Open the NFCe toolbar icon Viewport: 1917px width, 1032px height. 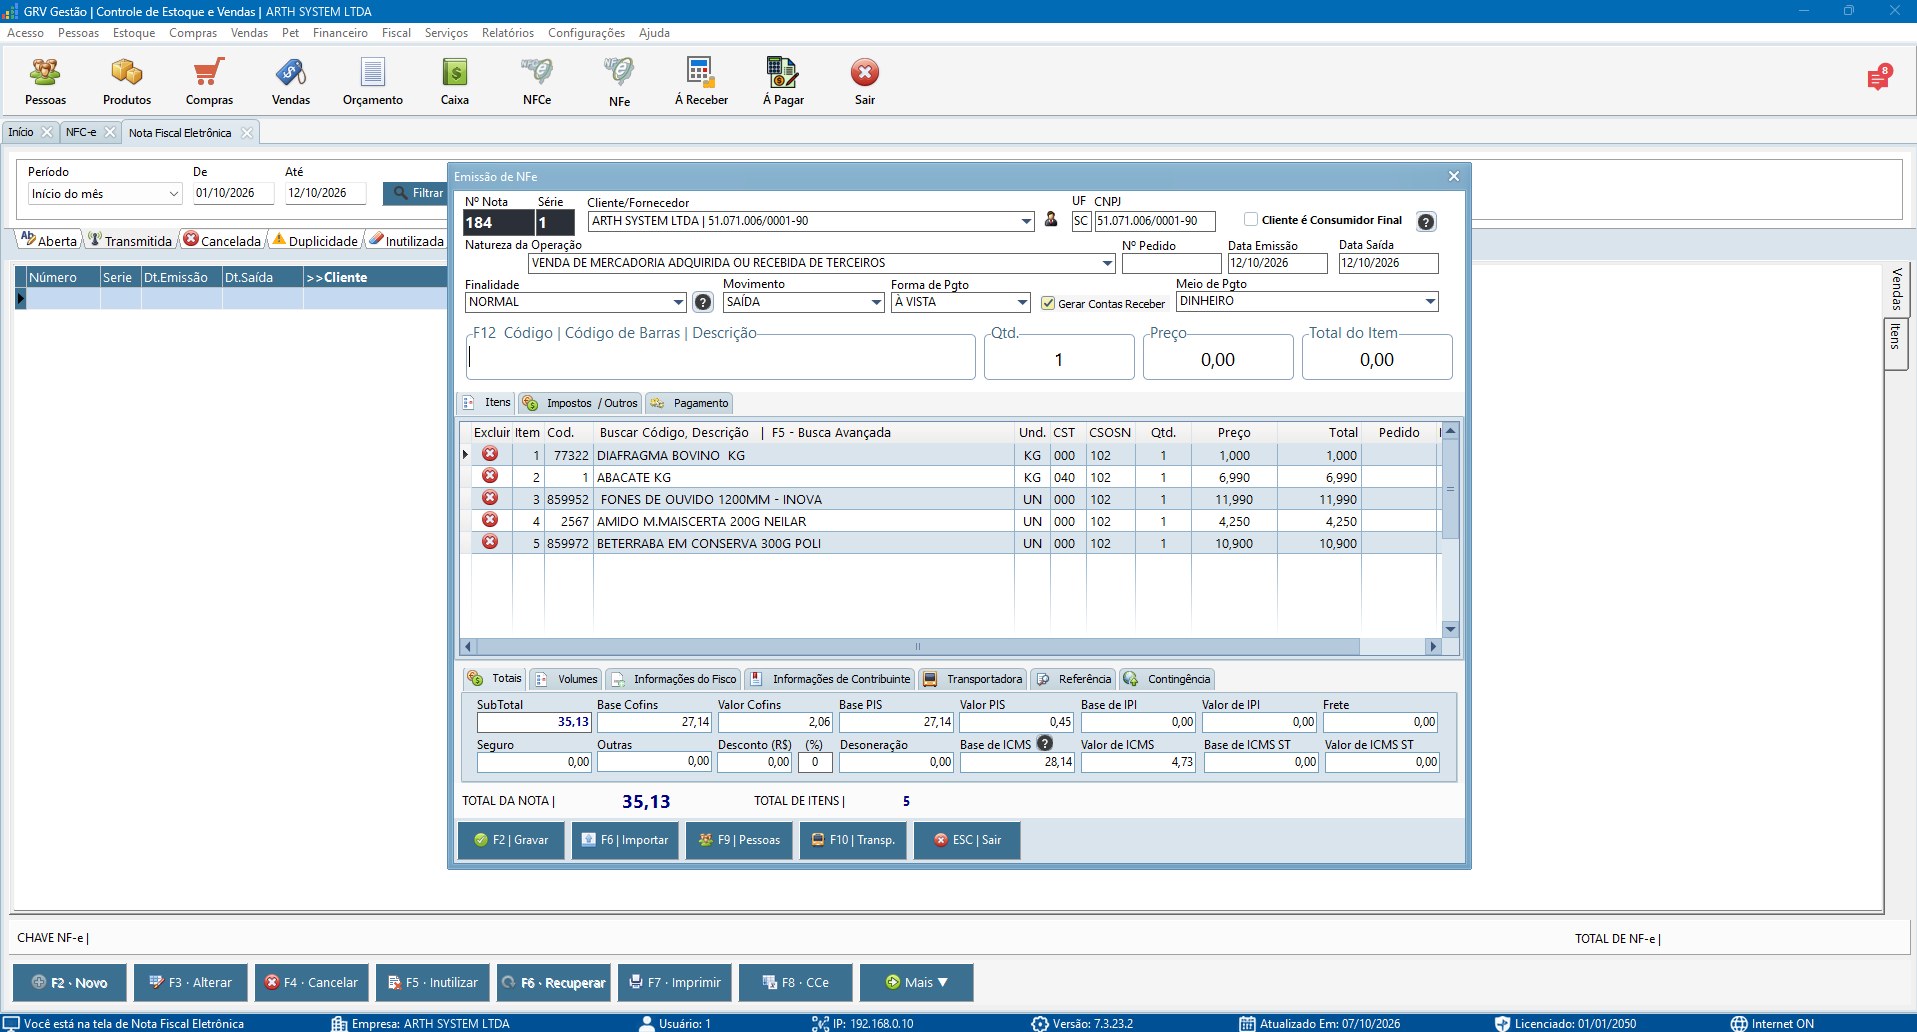537,81
